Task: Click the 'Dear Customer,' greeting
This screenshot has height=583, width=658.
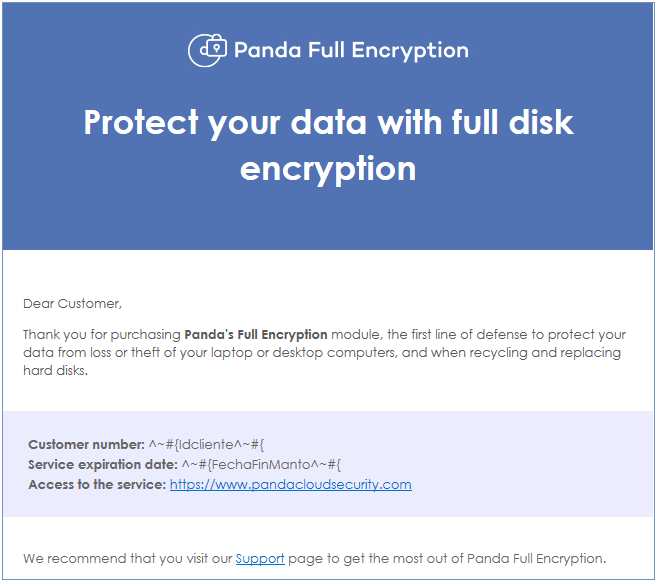Action: pyautogui.click(x=73, y=303)
